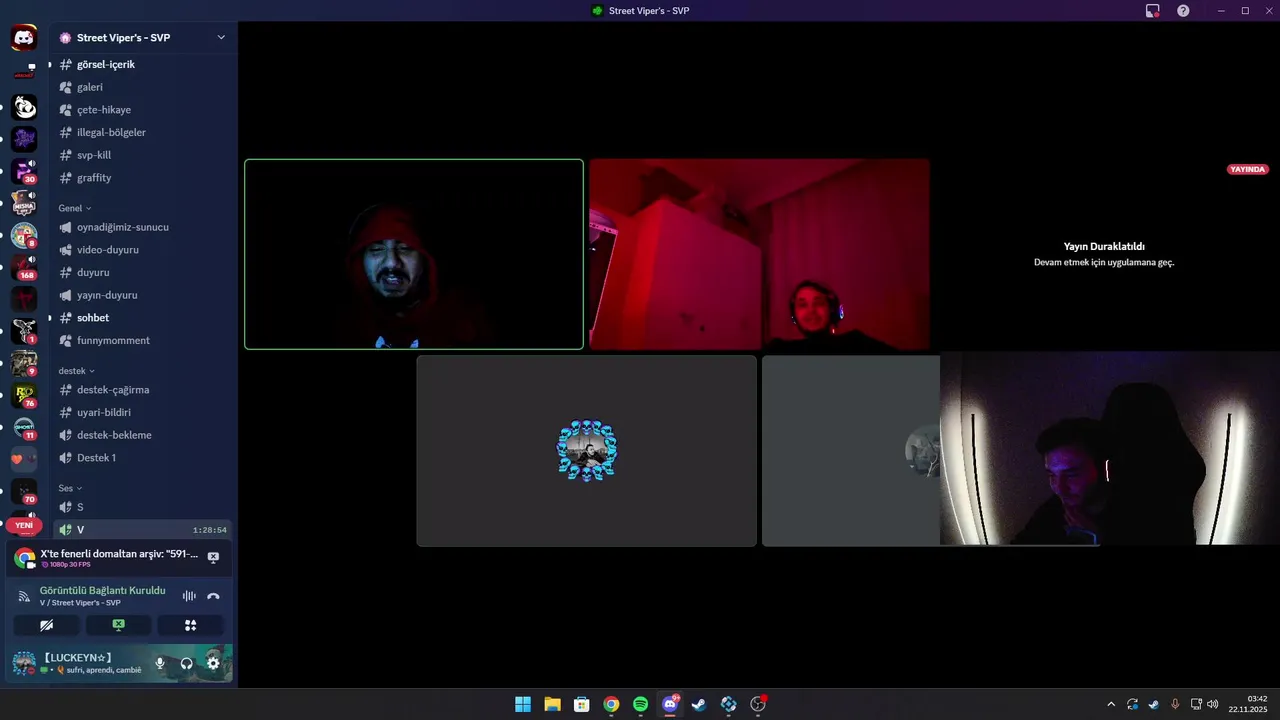Image resolution: width=1280 pixels, height=720 pixels.
Task: Open the inbox icon in title bar
Action: (1152, 11)
